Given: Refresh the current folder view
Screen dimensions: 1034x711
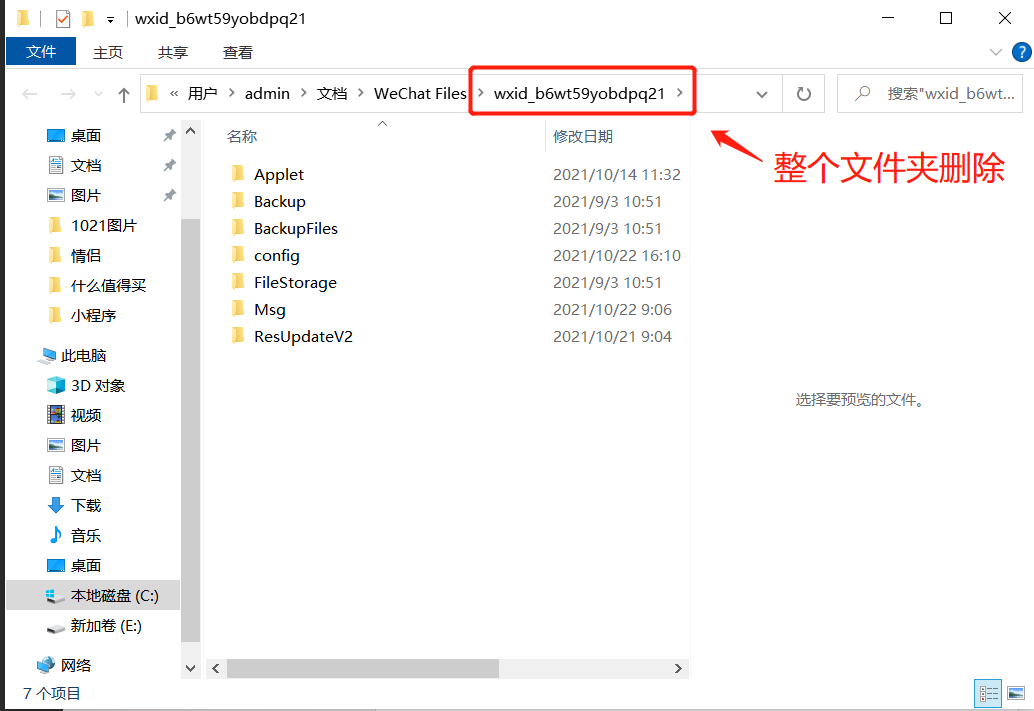Looking at the screenshot, I should (x=803, y=94).
